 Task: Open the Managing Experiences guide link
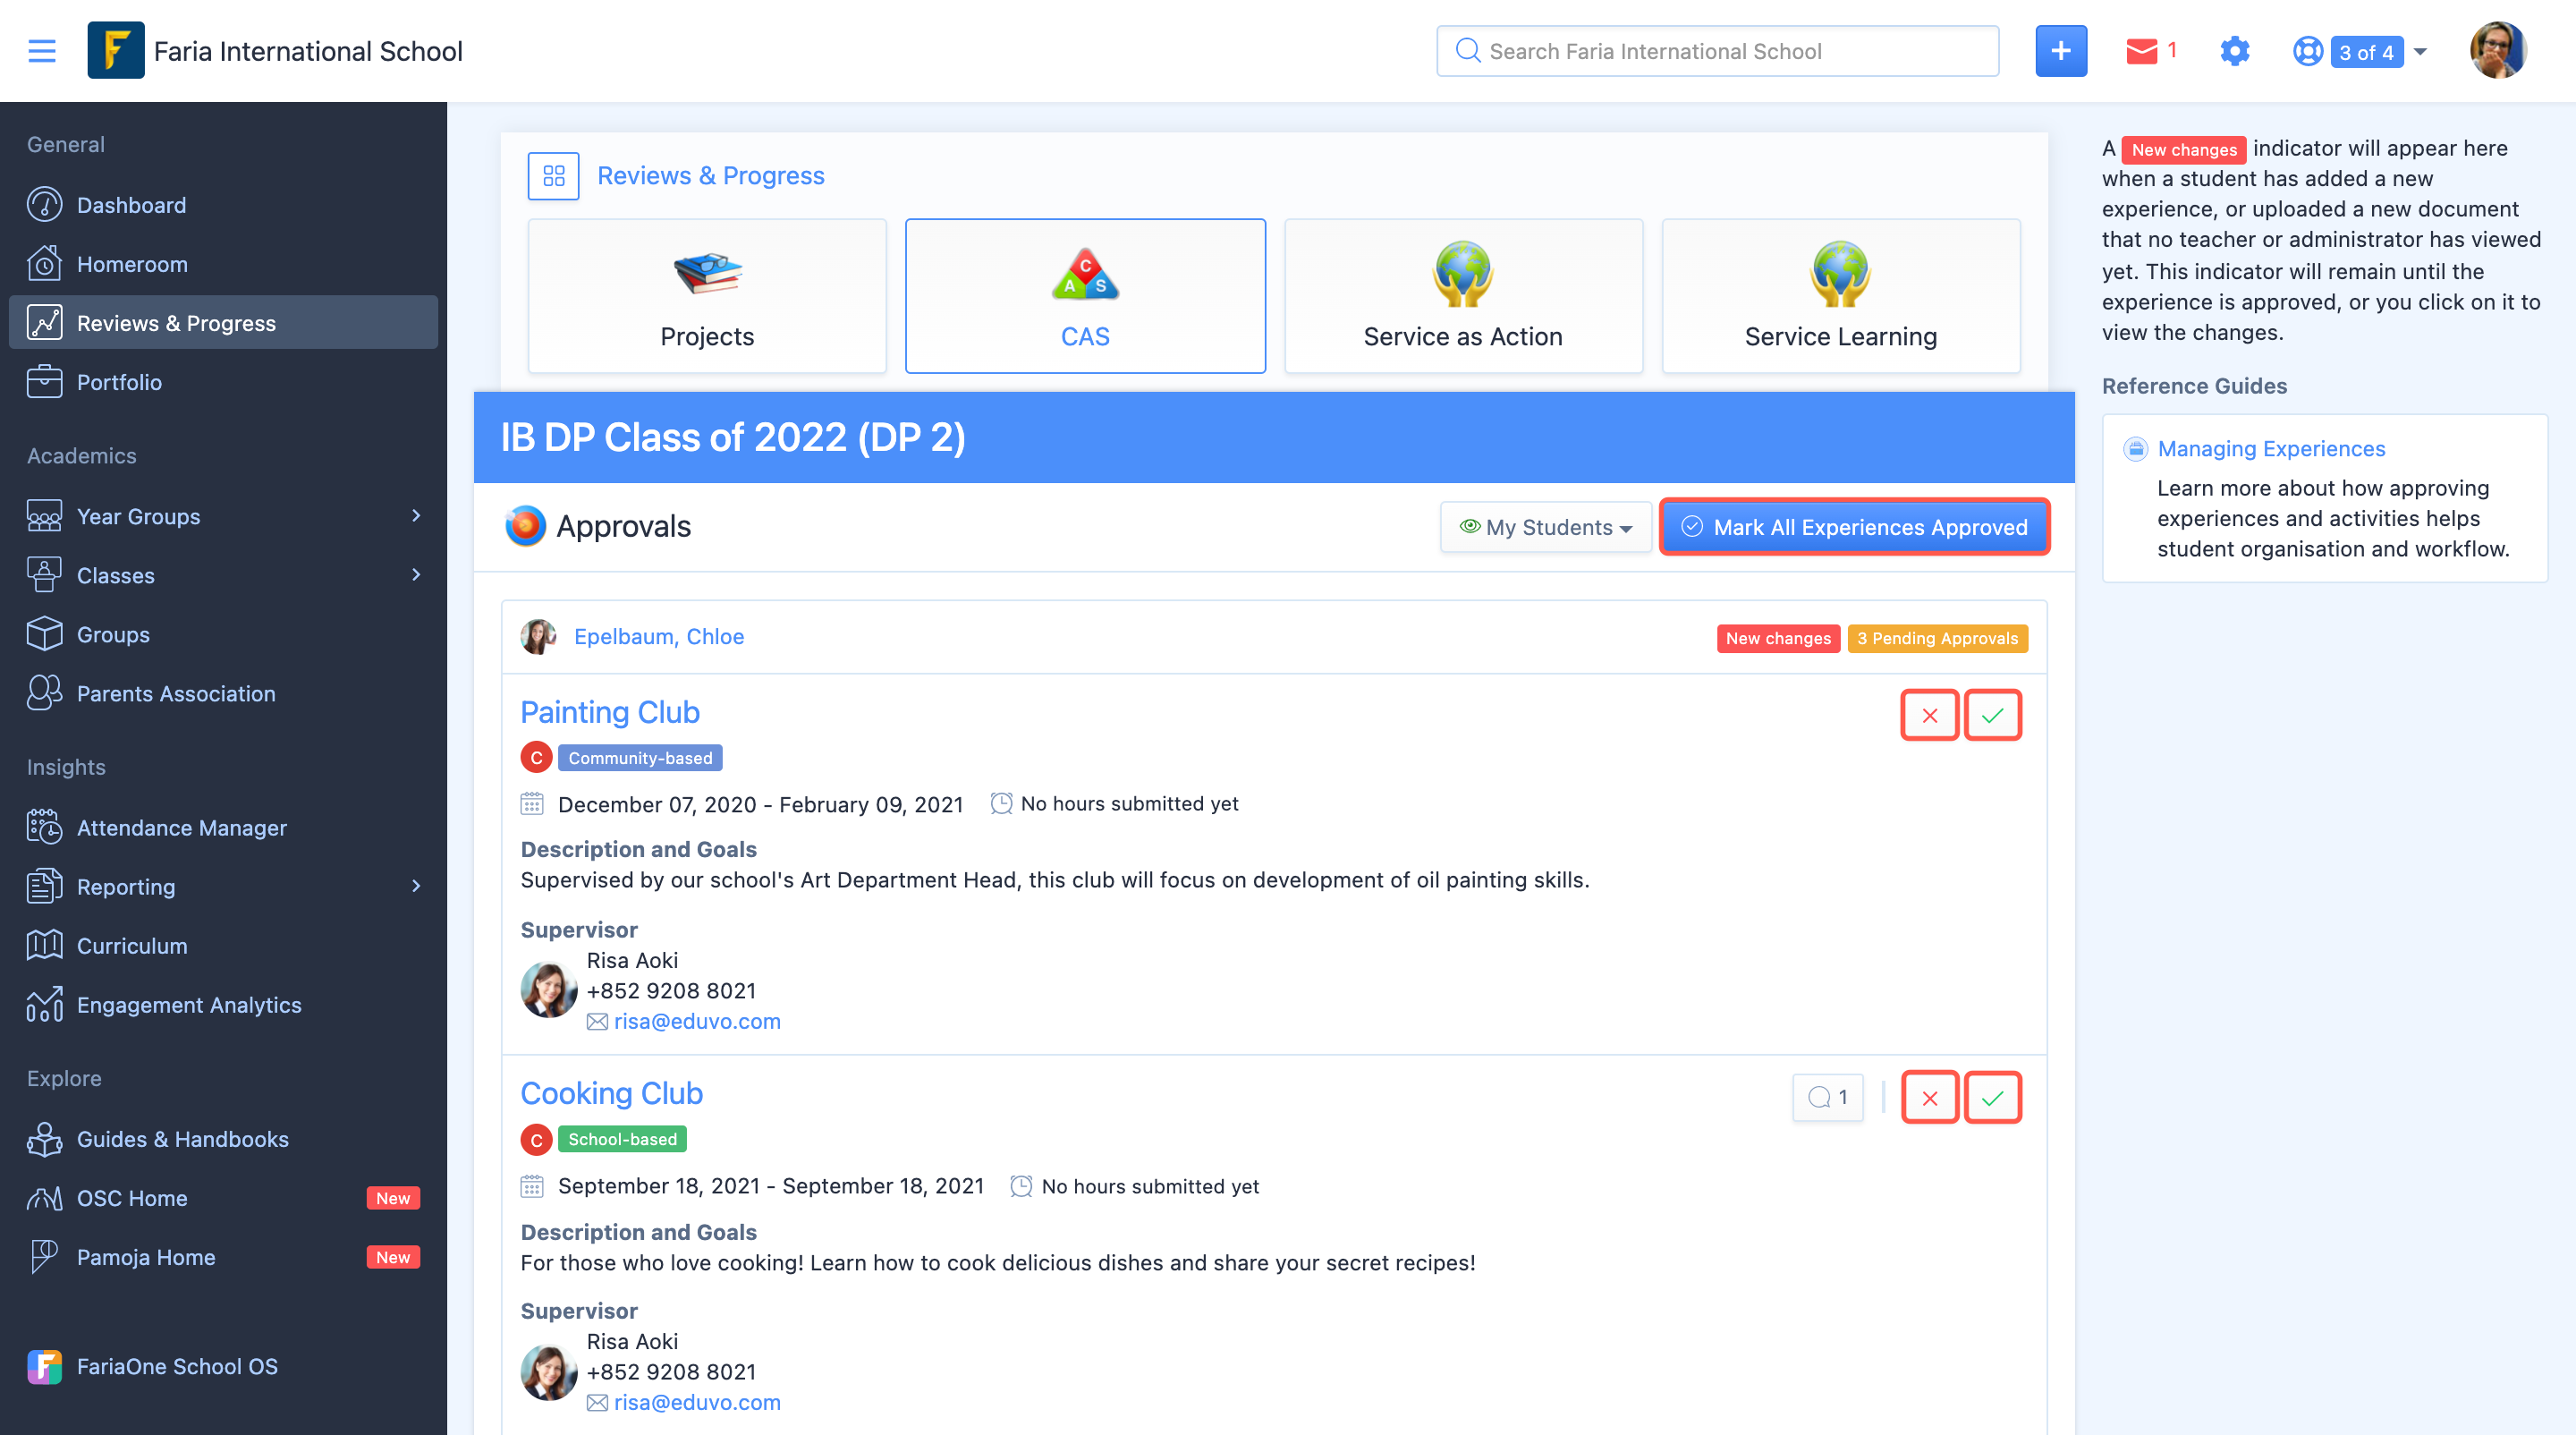2270,449
